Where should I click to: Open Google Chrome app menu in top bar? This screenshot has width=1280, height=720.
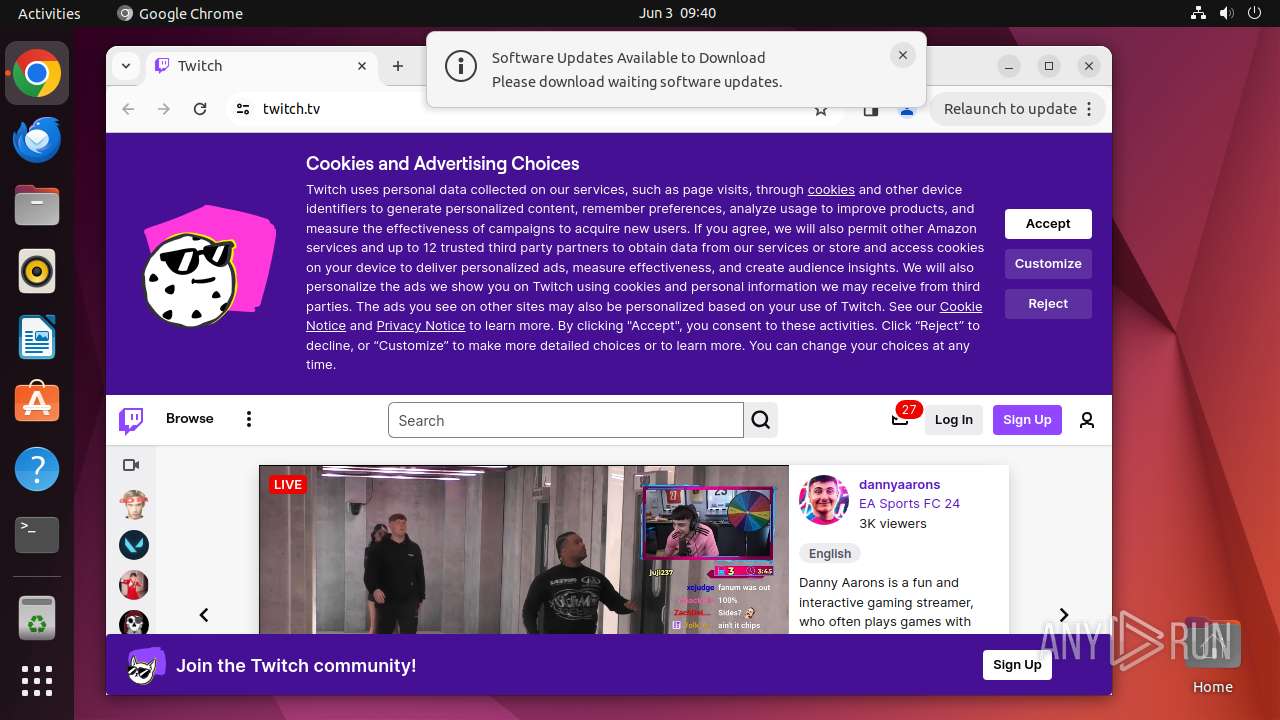click(x=180, y=13)
